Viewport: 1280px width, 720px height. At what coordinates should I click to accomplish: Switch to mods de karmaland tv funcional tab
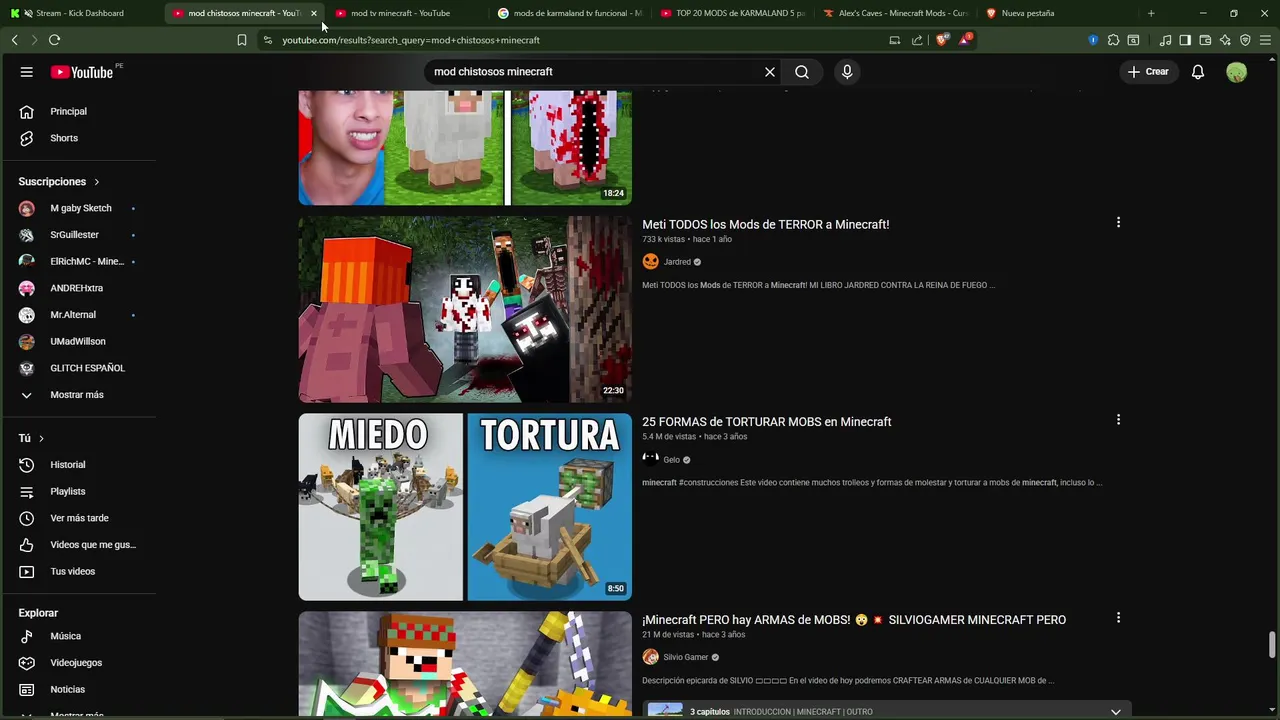(x=570, y=13)
